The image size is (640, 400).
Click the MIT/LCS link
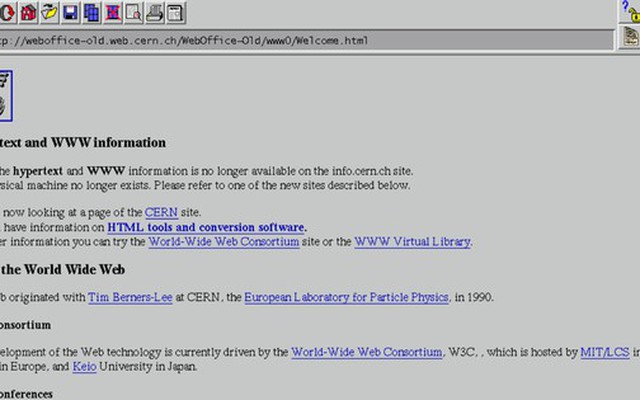tap(605, 352)
